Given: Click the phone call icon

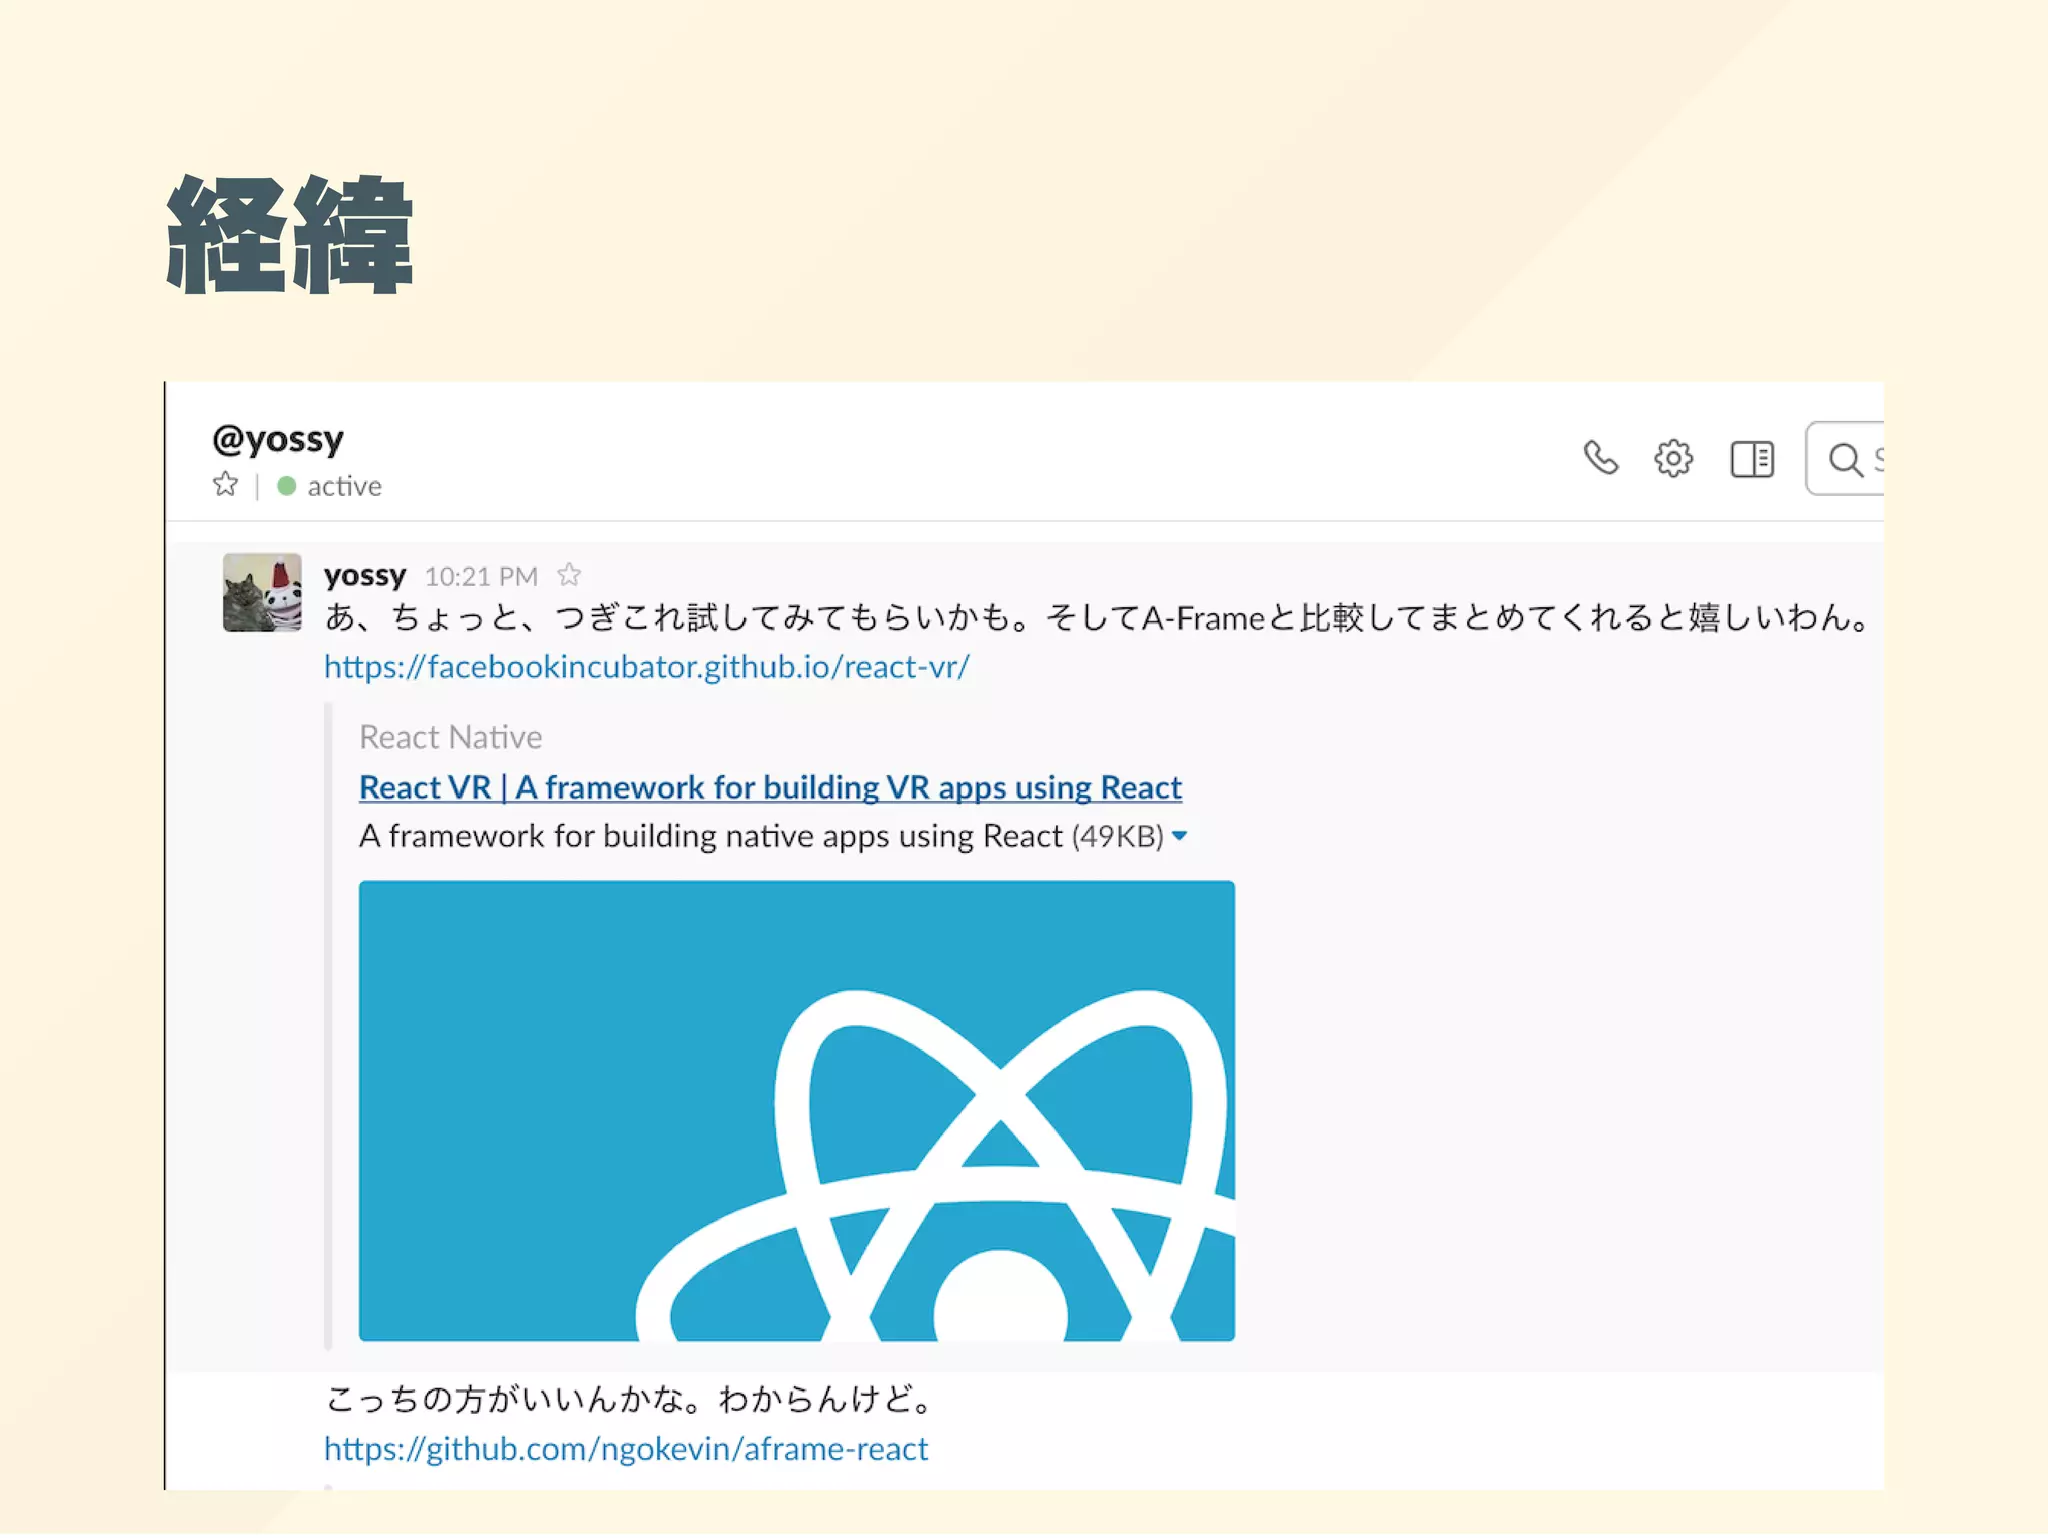Looking at the screenshot, I should 1600,459.
